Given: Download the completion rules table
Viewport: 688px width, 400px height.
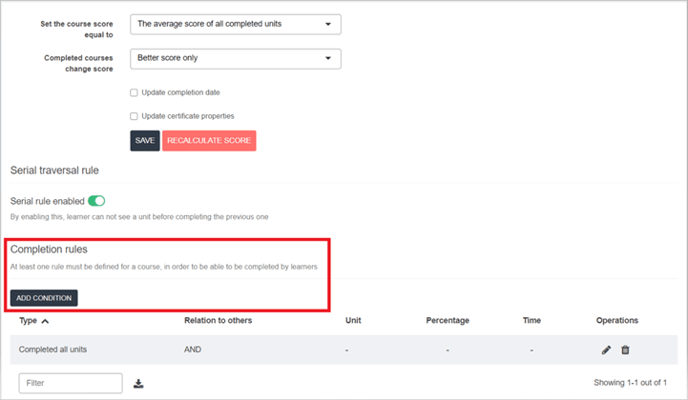Looking at the screenshot, I should click(x=139, y=384).
